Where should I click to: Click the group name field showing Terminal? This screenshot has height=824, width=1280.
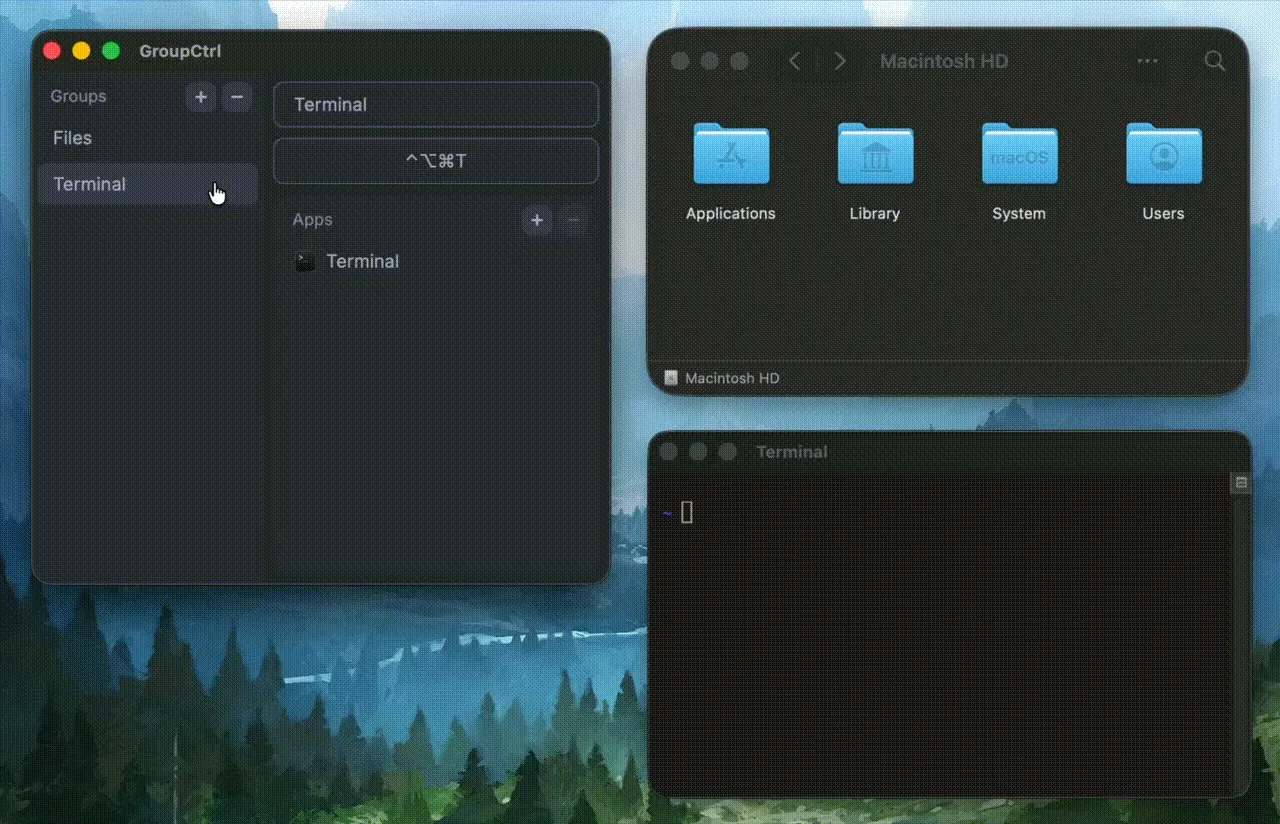(x=436, y=104)
